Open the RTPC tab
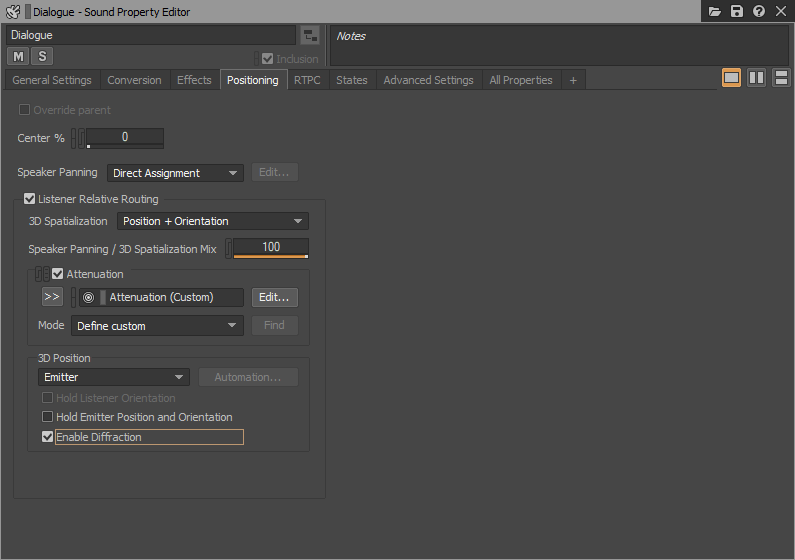 point(307,80)
